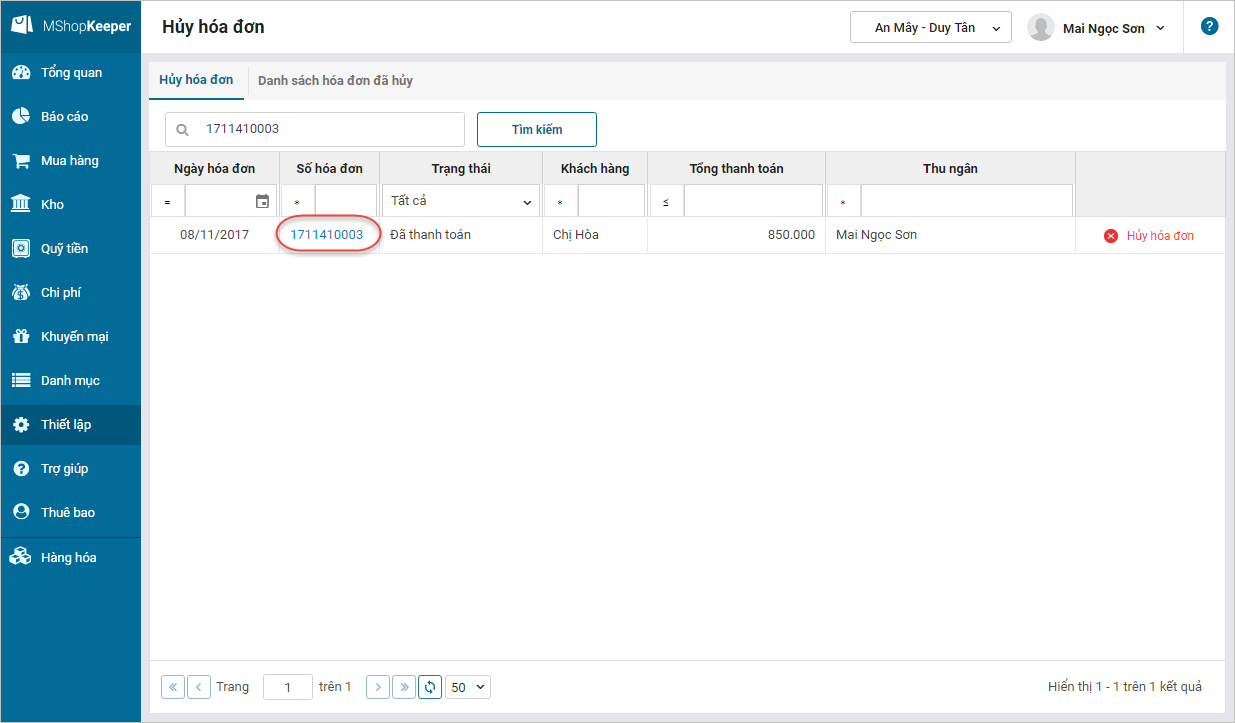Focus the Thu ngân column filter field
This screenshot has height=723, width=1235.
tap(965, 201)
